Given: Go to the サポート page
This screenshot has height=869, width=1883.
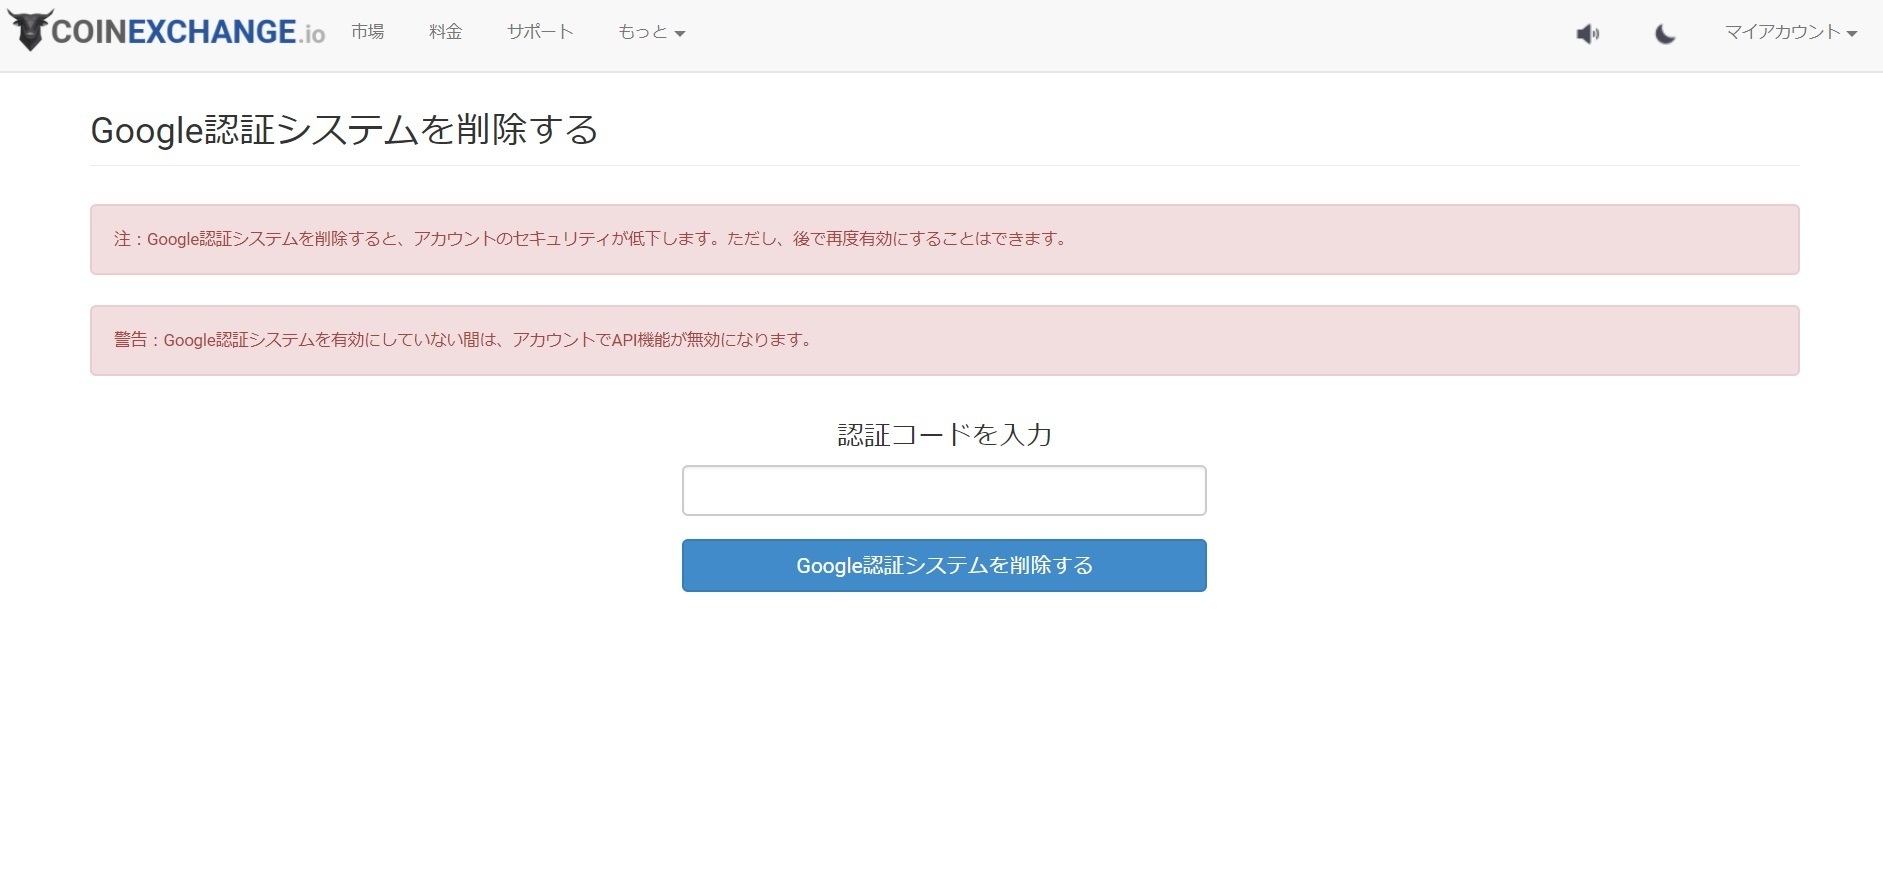Looking at the screenshot, I should pos(540,32).
